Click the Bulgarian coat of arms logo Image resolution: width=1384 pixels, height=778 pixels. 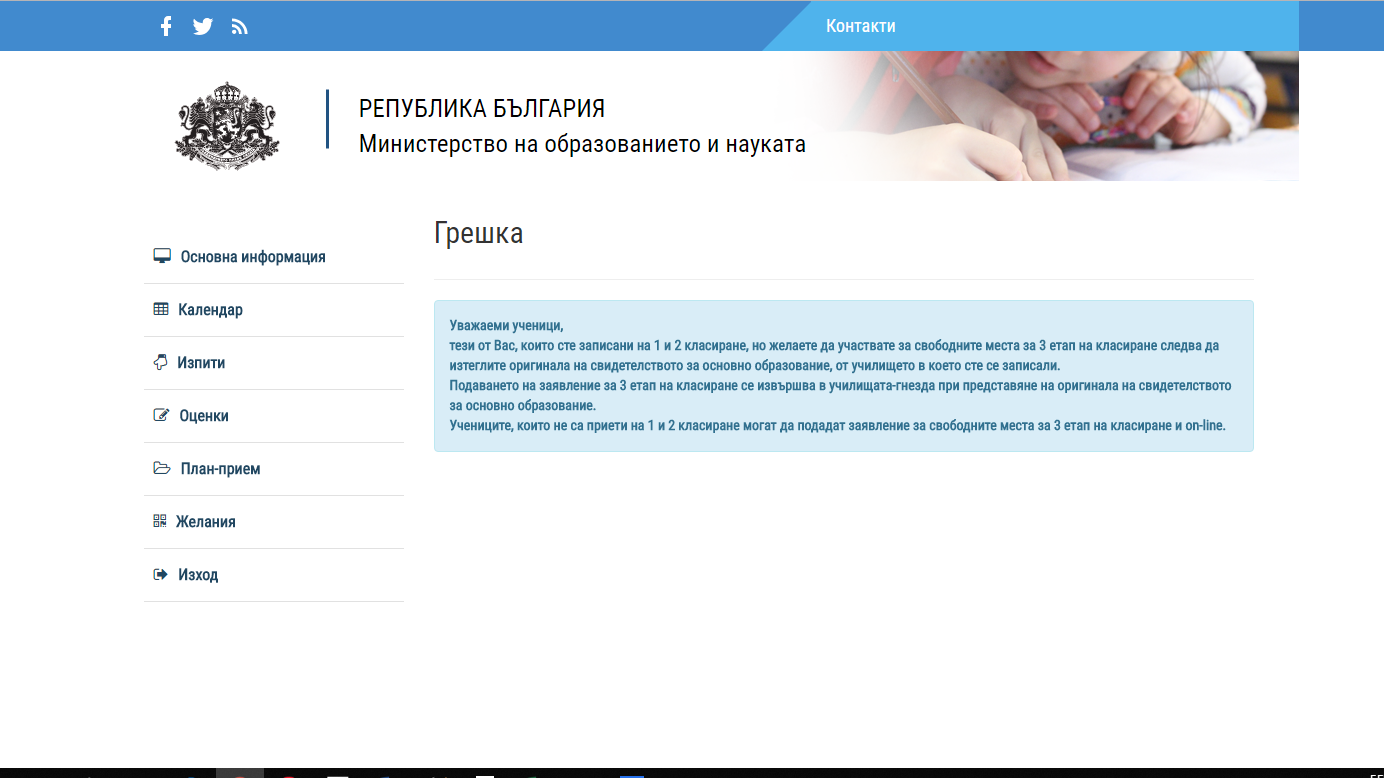point(227,126)
